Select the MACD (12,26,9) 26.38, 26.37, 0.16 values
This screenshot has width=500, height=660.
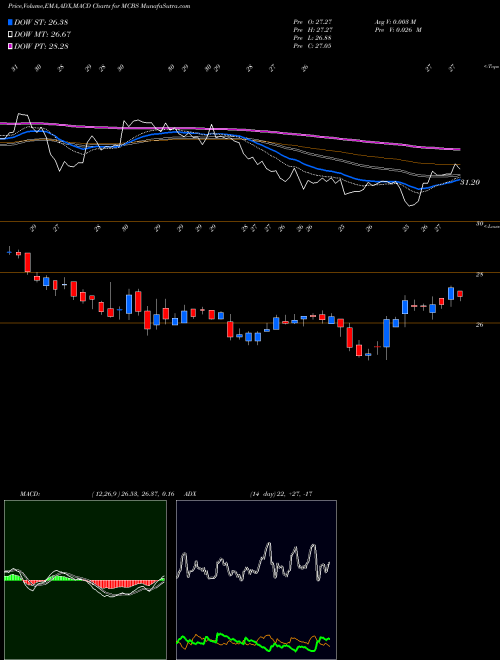tap(133, 494)
